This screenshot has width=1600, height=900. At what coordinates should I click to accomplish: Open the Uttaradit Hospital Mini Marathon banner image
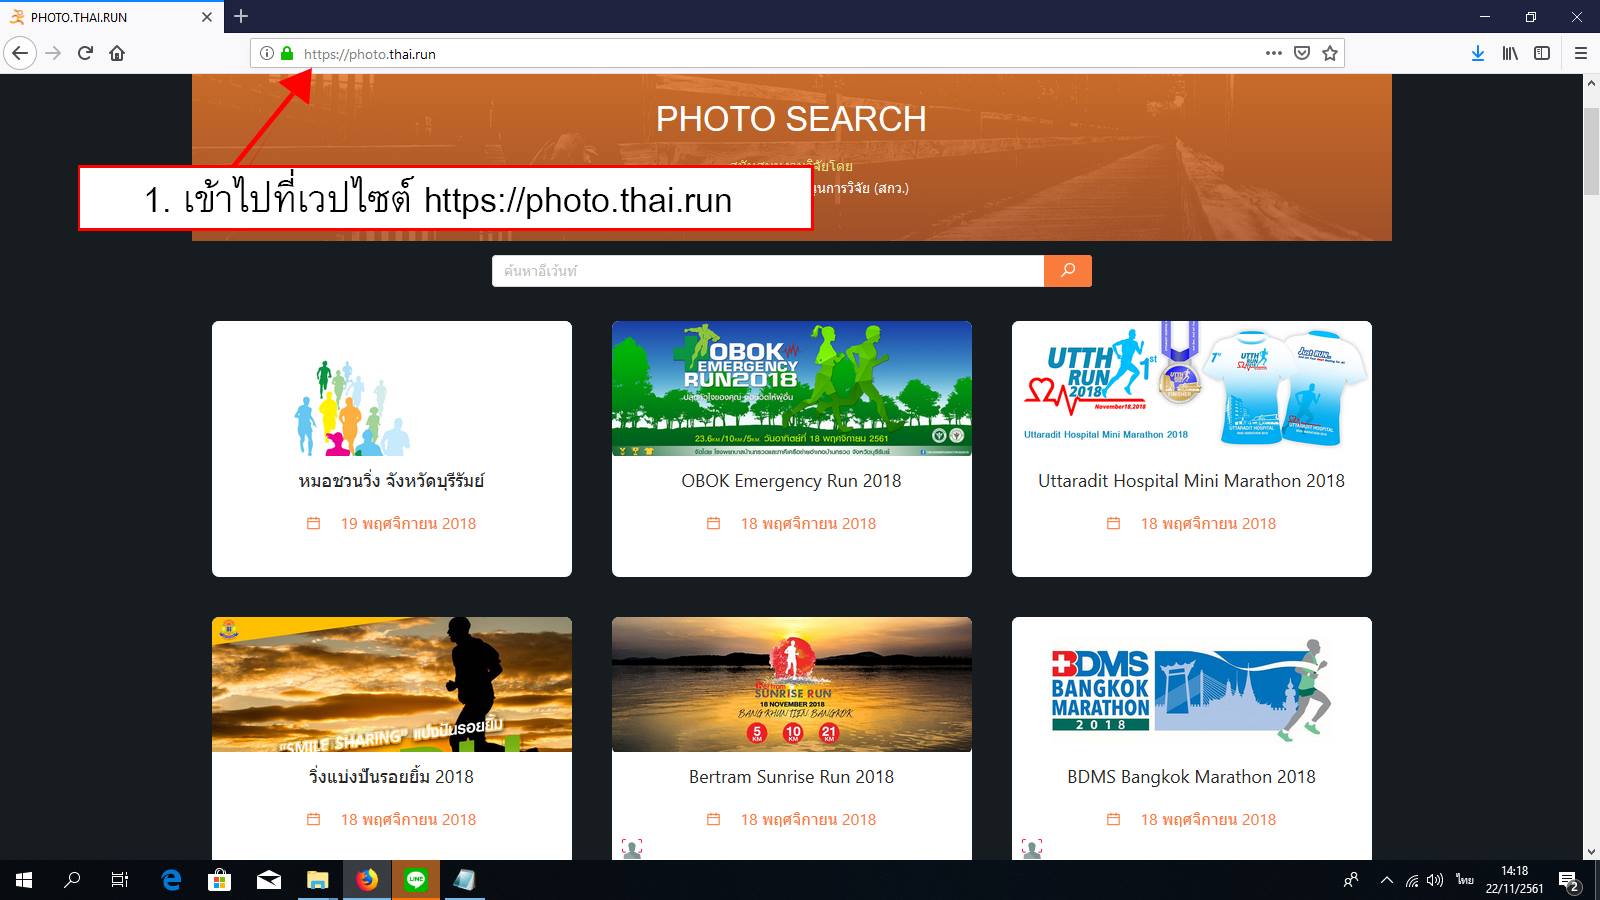pos(1192,389)
